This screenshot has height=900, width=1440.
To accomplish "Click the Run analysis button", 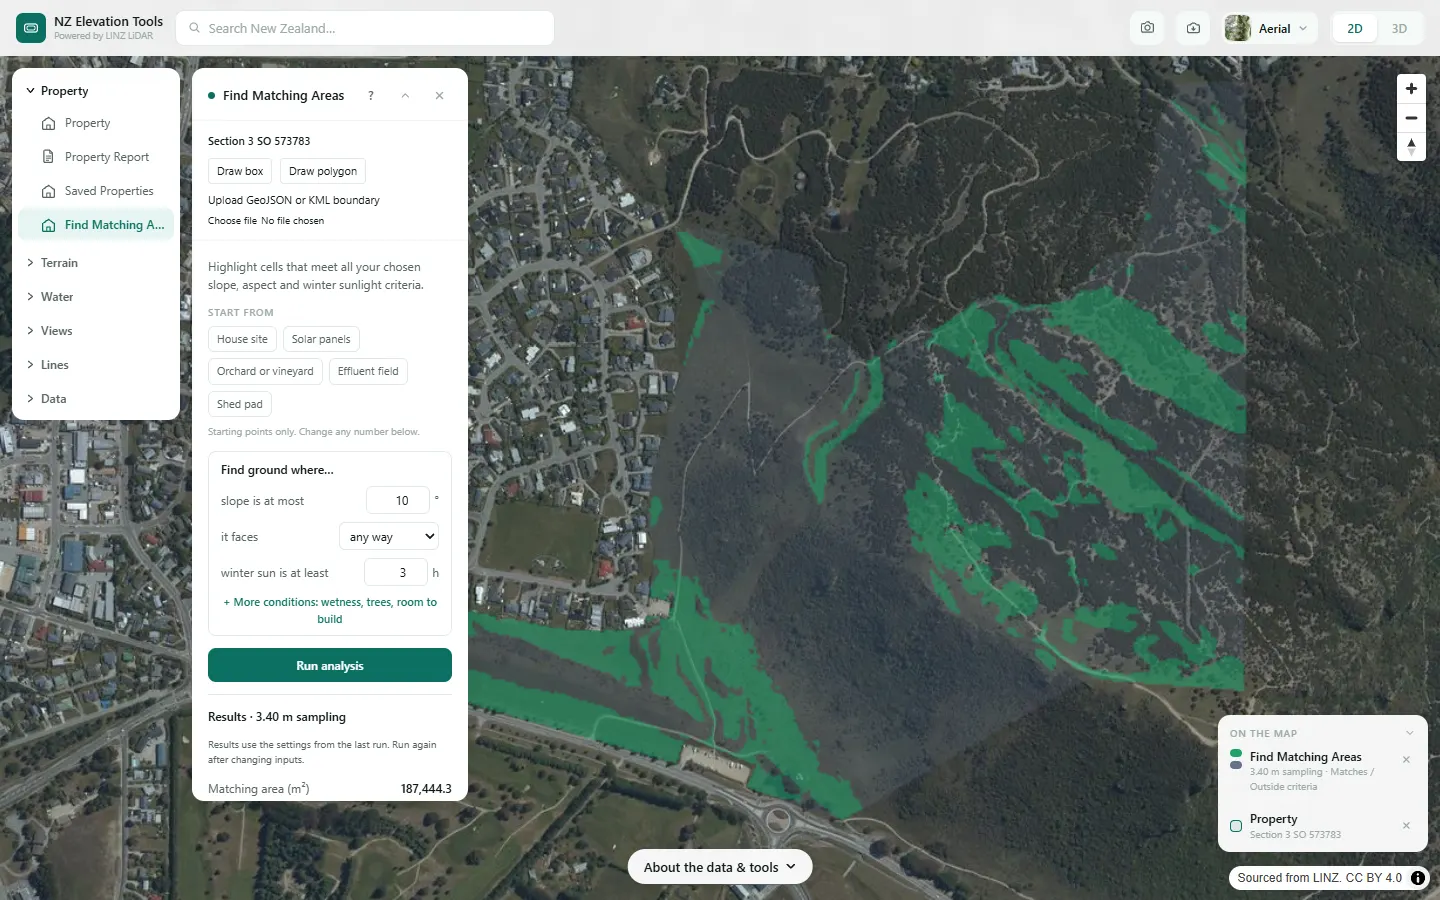I will click(x=330, y=665).
